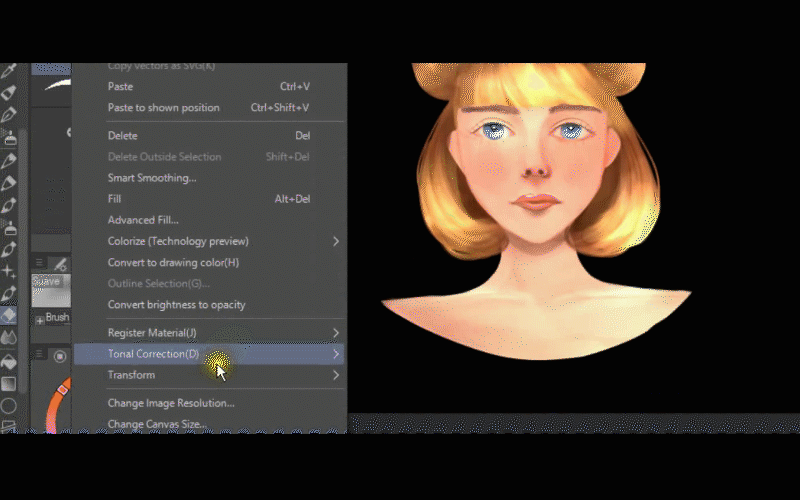Select Convert brightness to opacity

[176, 305]
